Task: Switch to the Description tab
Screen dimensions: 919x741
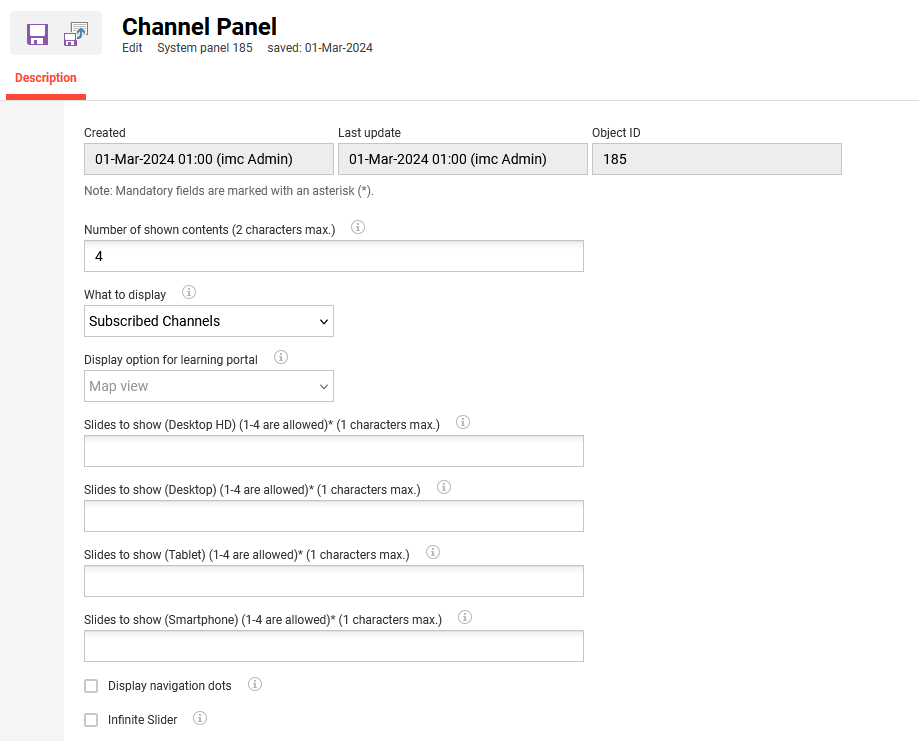Action: 46,78
